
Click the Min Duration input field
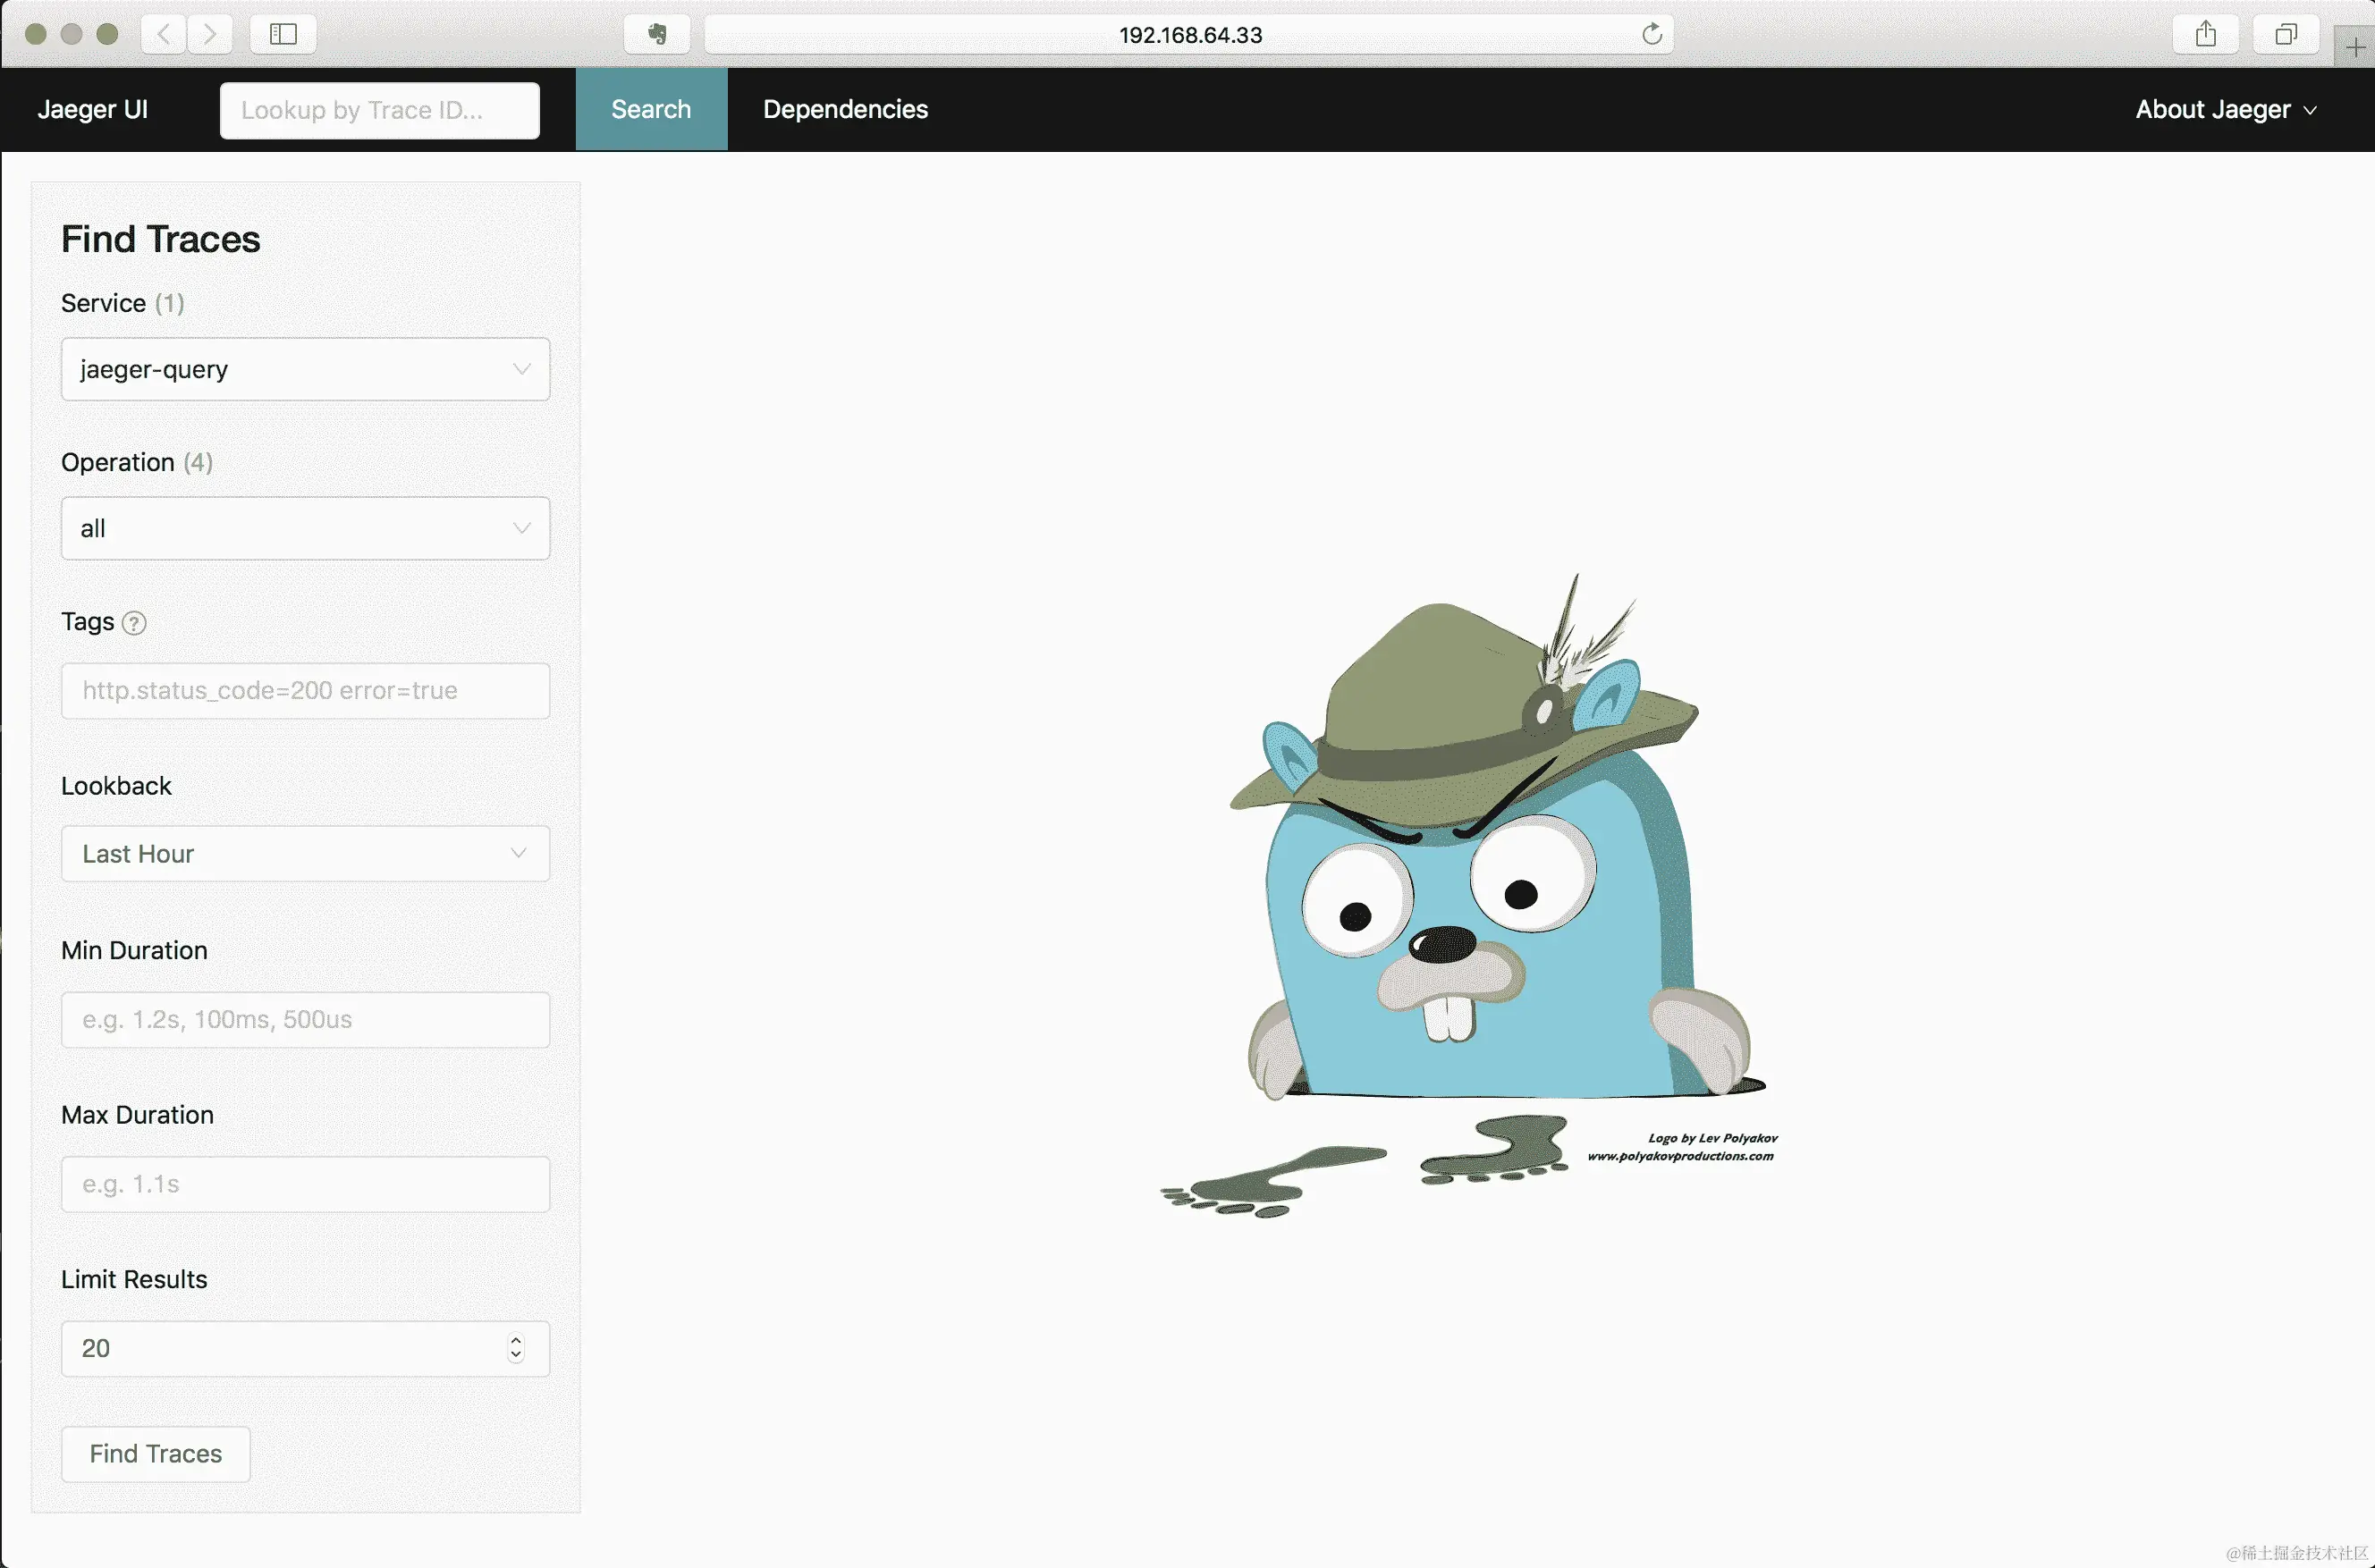point(305,1019)
